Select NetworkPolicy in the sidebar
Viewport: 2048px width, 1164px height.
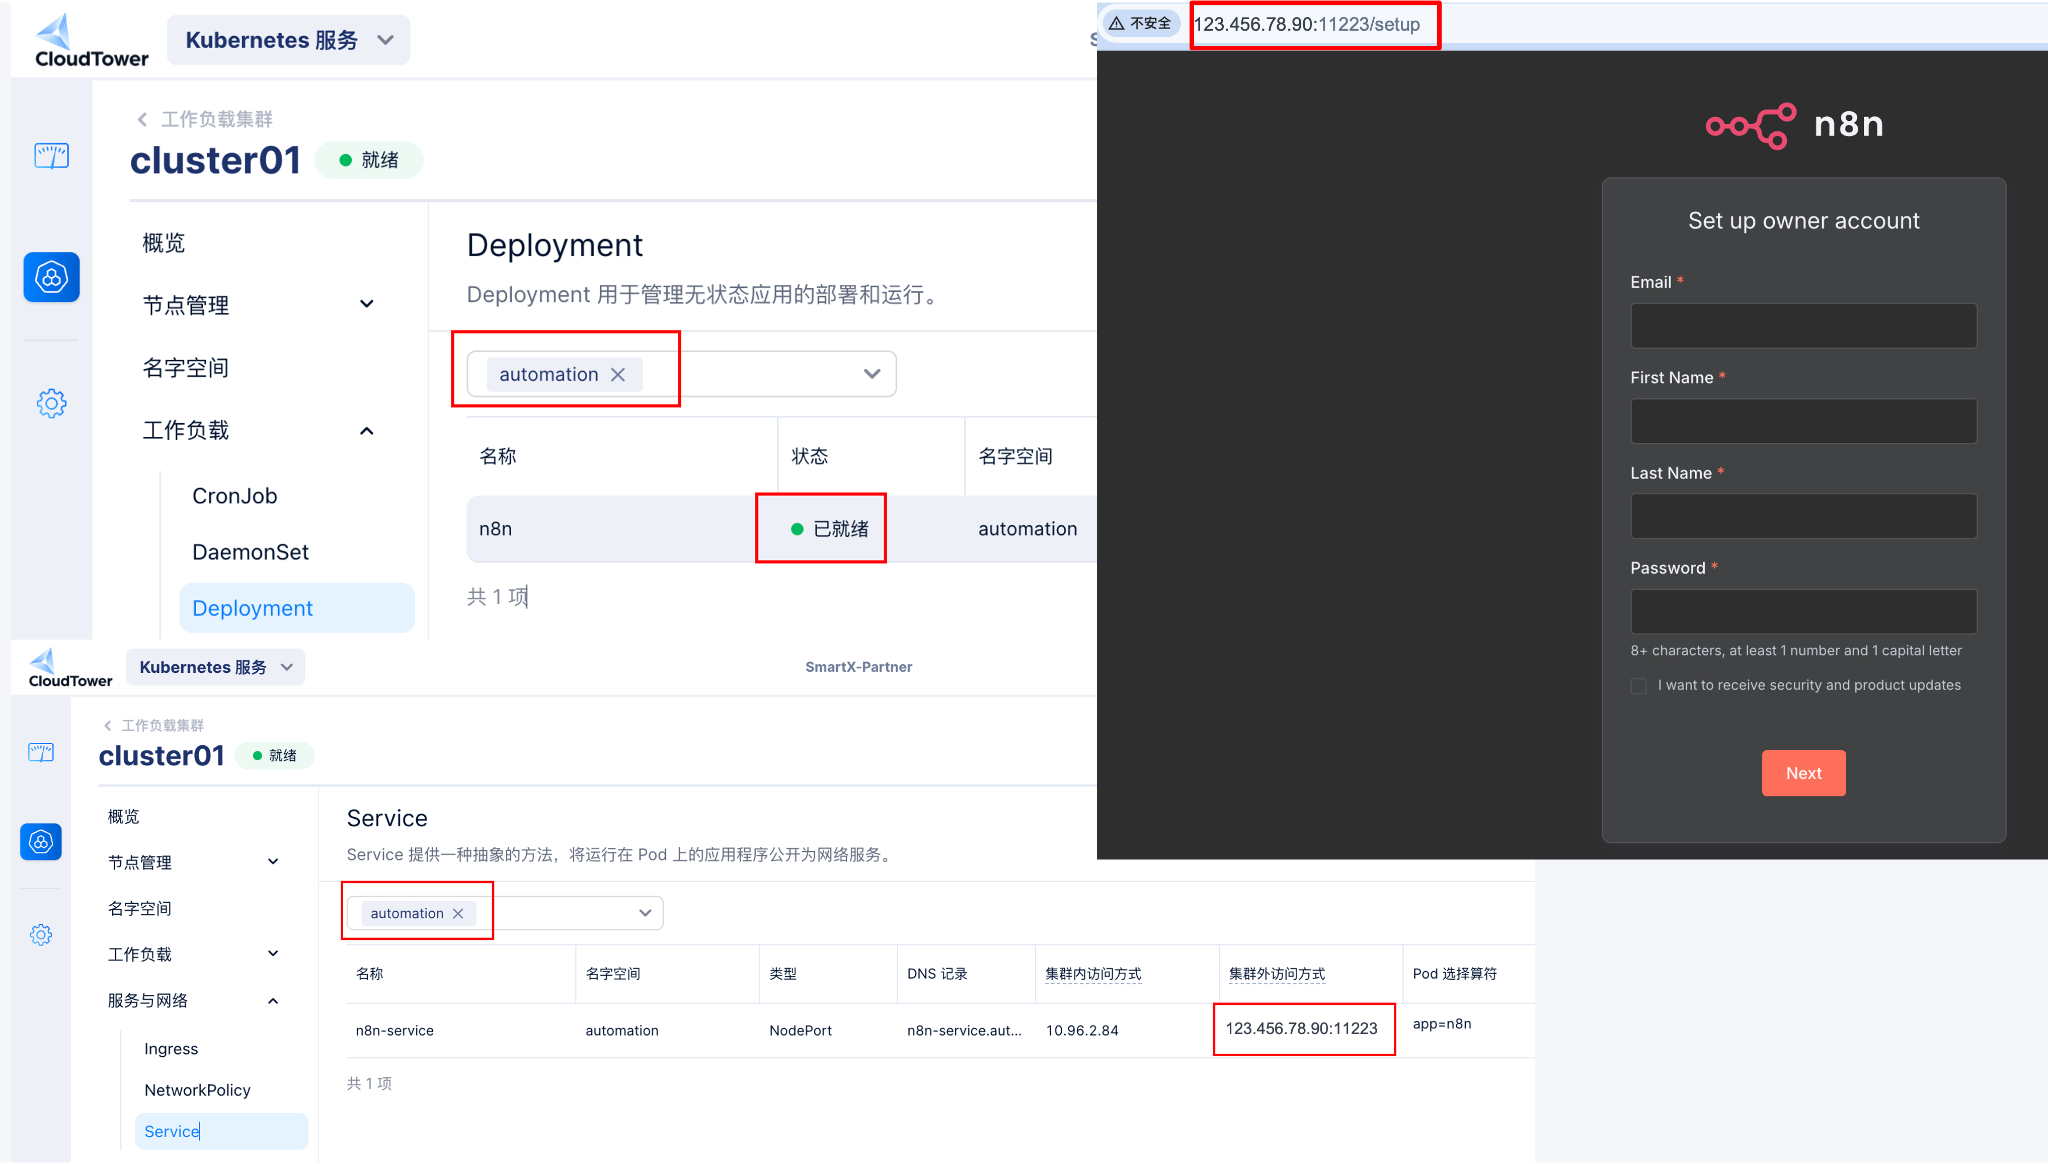coord(197,1090)
